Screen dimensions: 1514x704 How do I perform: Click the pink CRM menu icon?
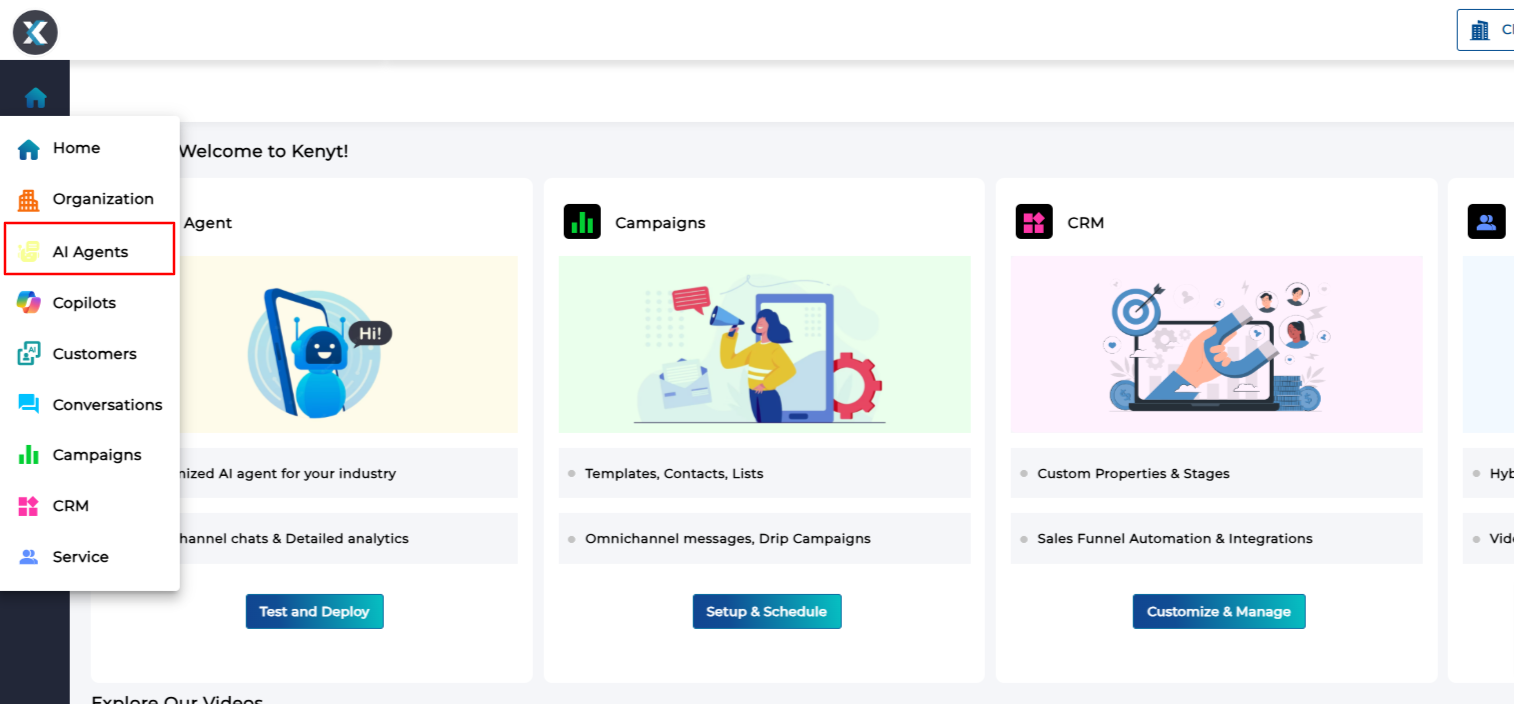click(29, 506)
